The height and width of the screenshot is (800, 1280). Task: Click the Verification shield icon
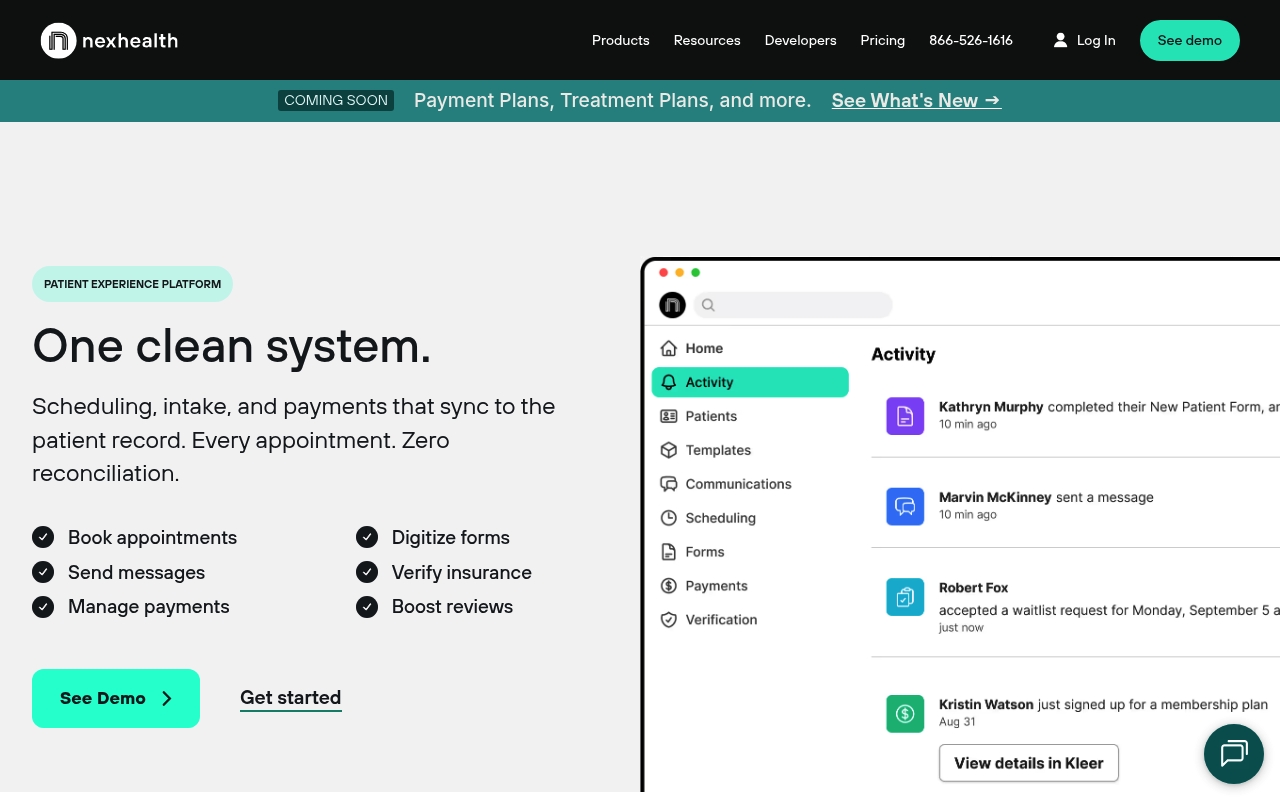[x=669, y=620]
